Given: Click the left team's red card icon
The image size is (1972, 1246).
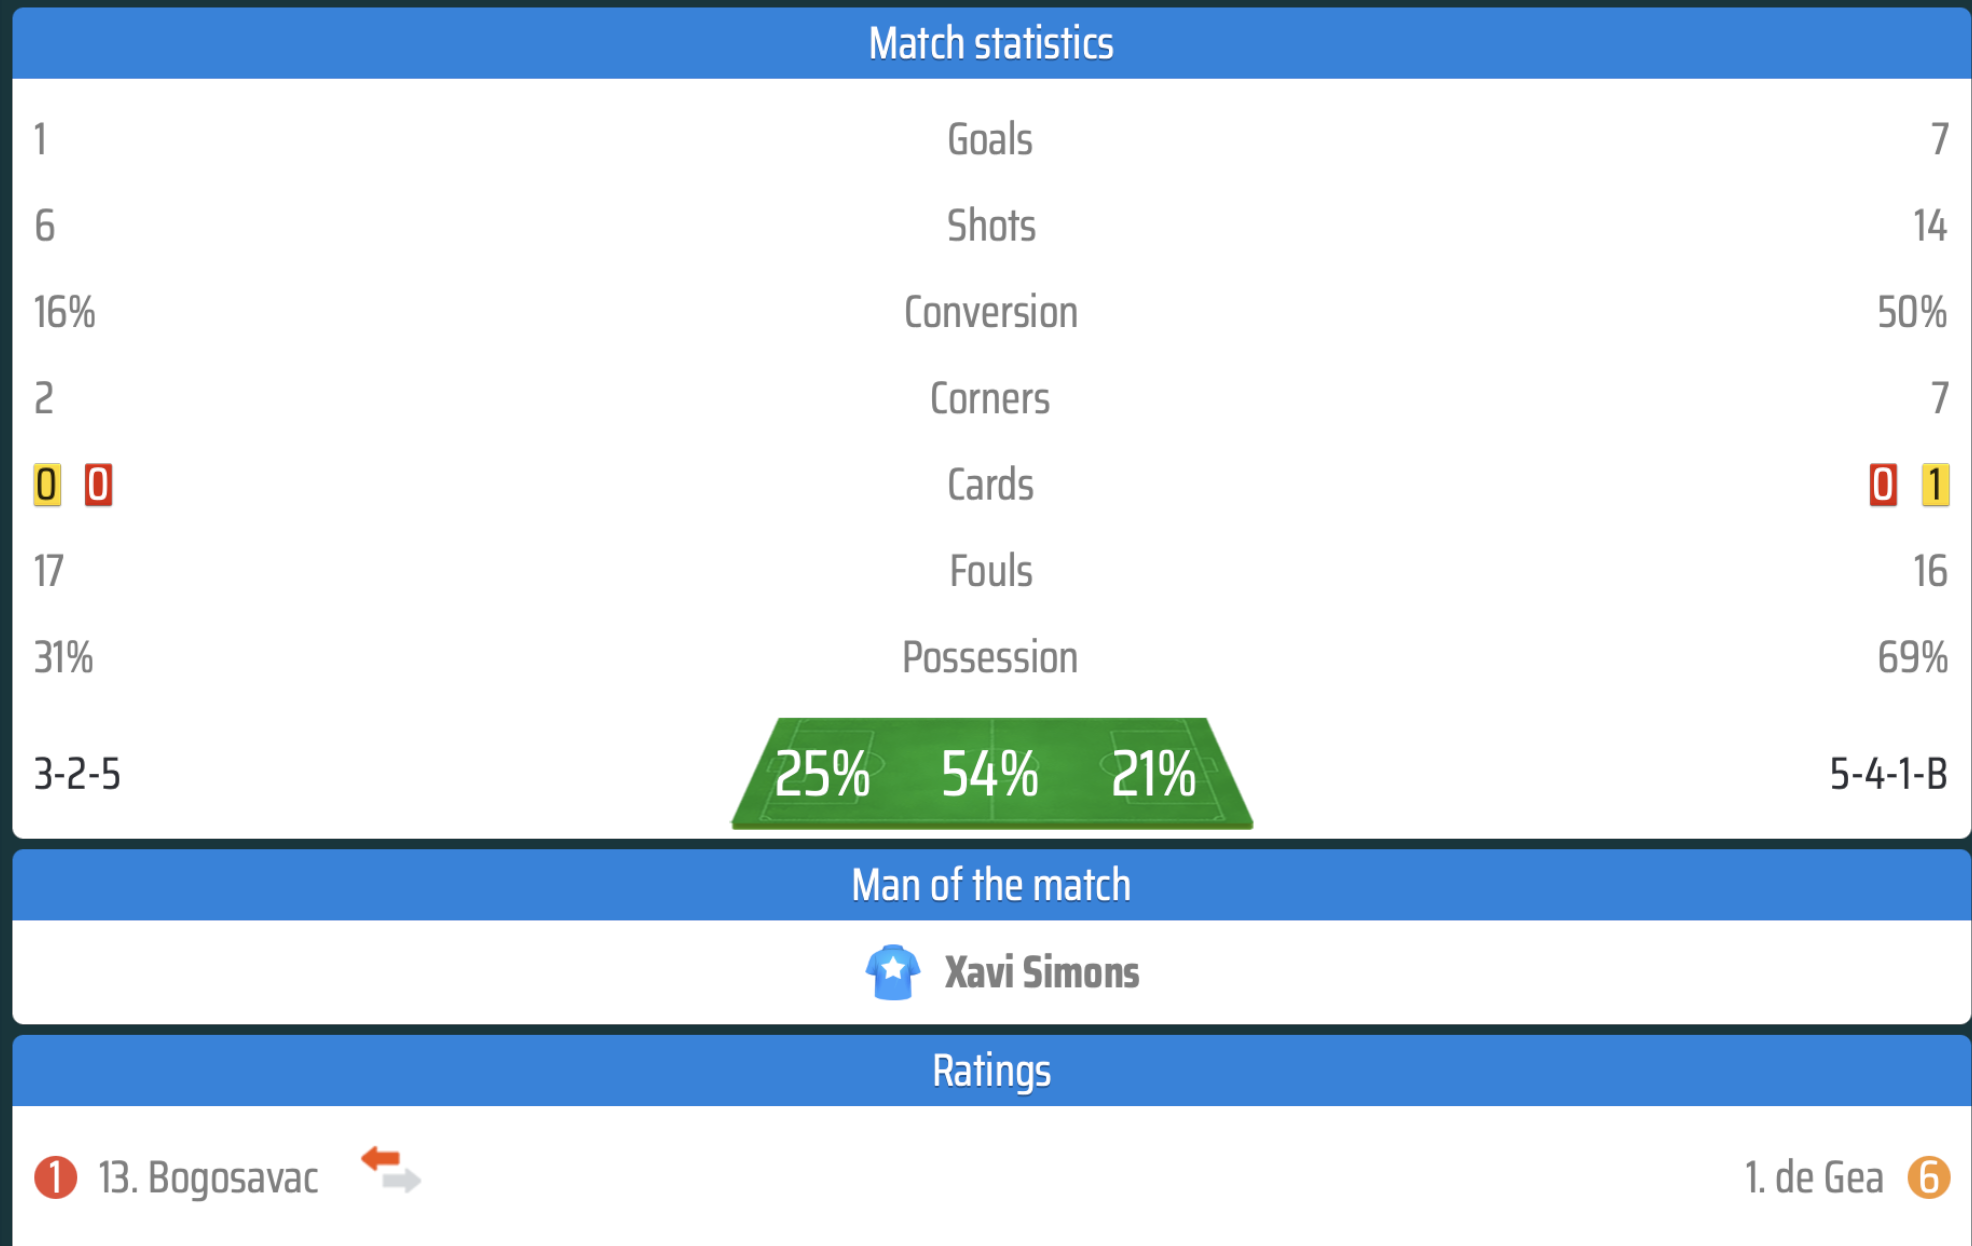Looking at the screenshot, I should coord(98,485).
